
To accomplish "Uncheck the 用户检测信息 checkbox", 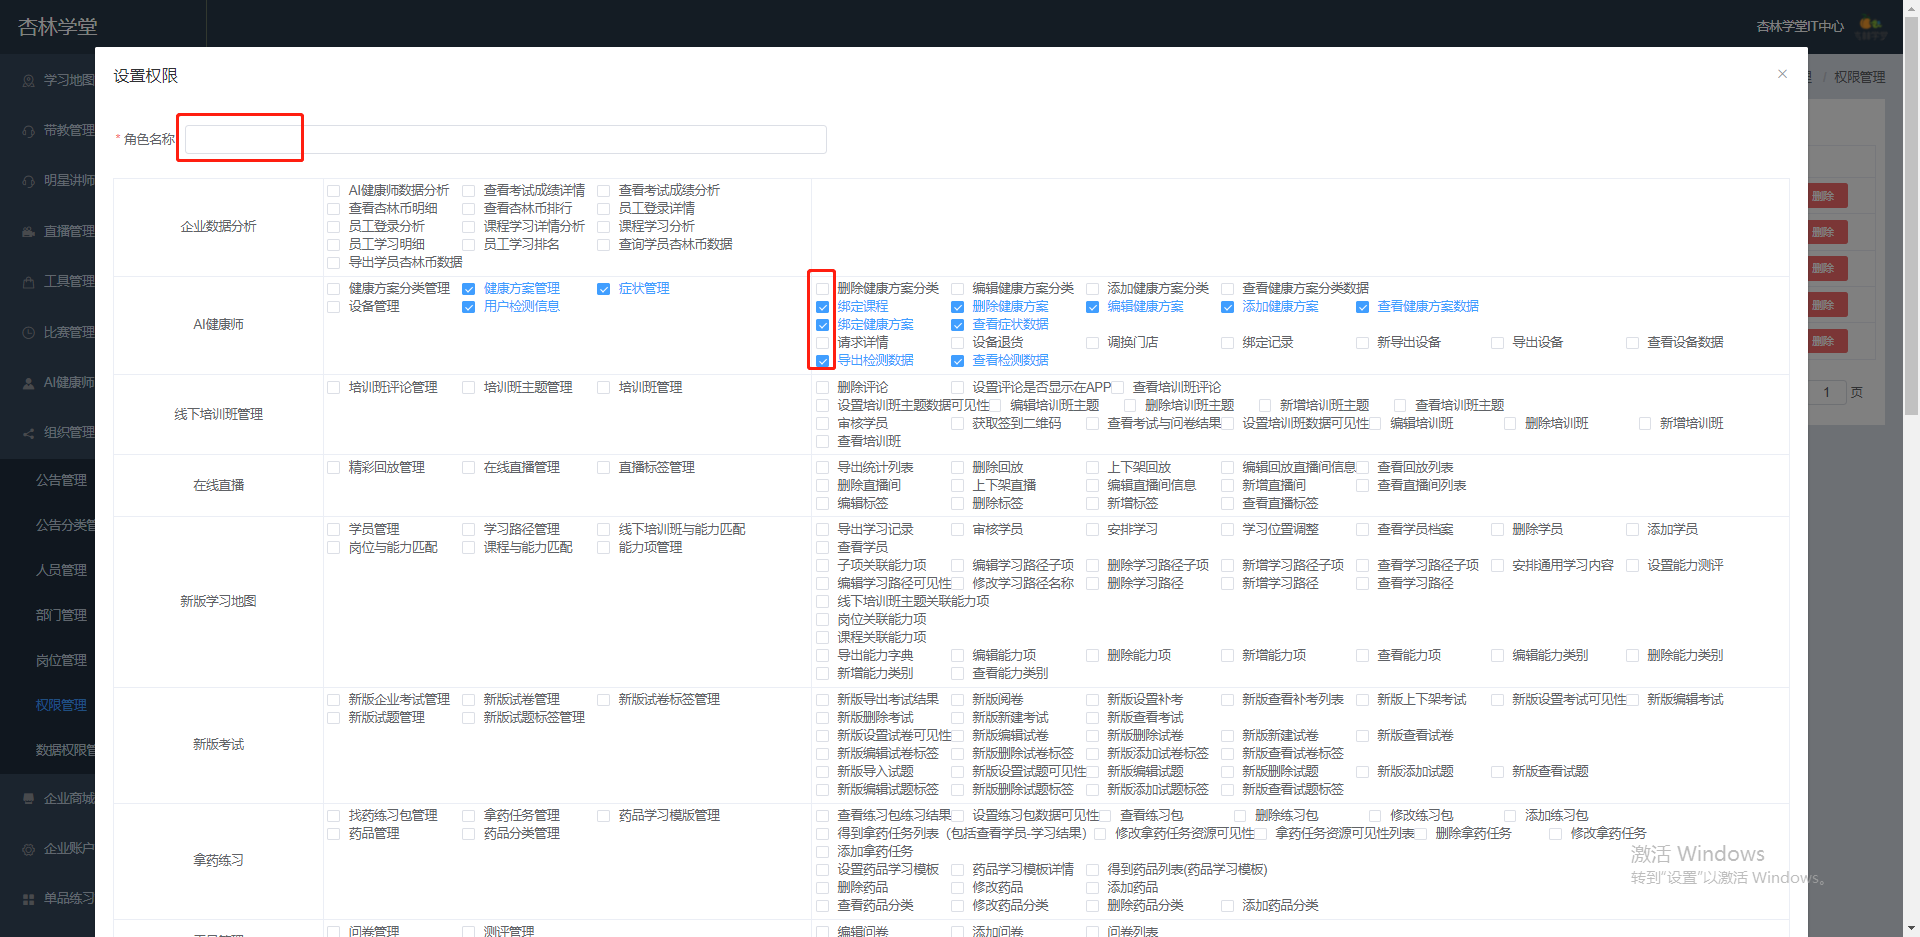I will click(x=468, y=307).
